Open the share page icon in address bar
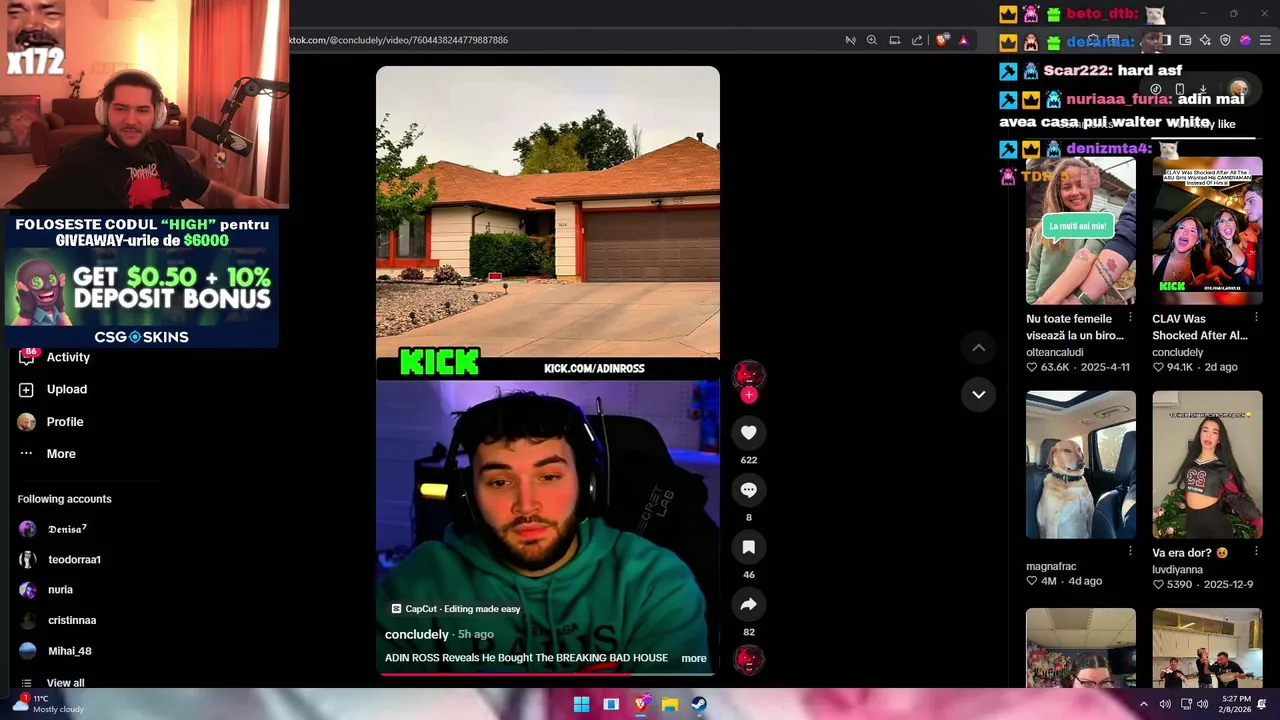 click(917, 40)
